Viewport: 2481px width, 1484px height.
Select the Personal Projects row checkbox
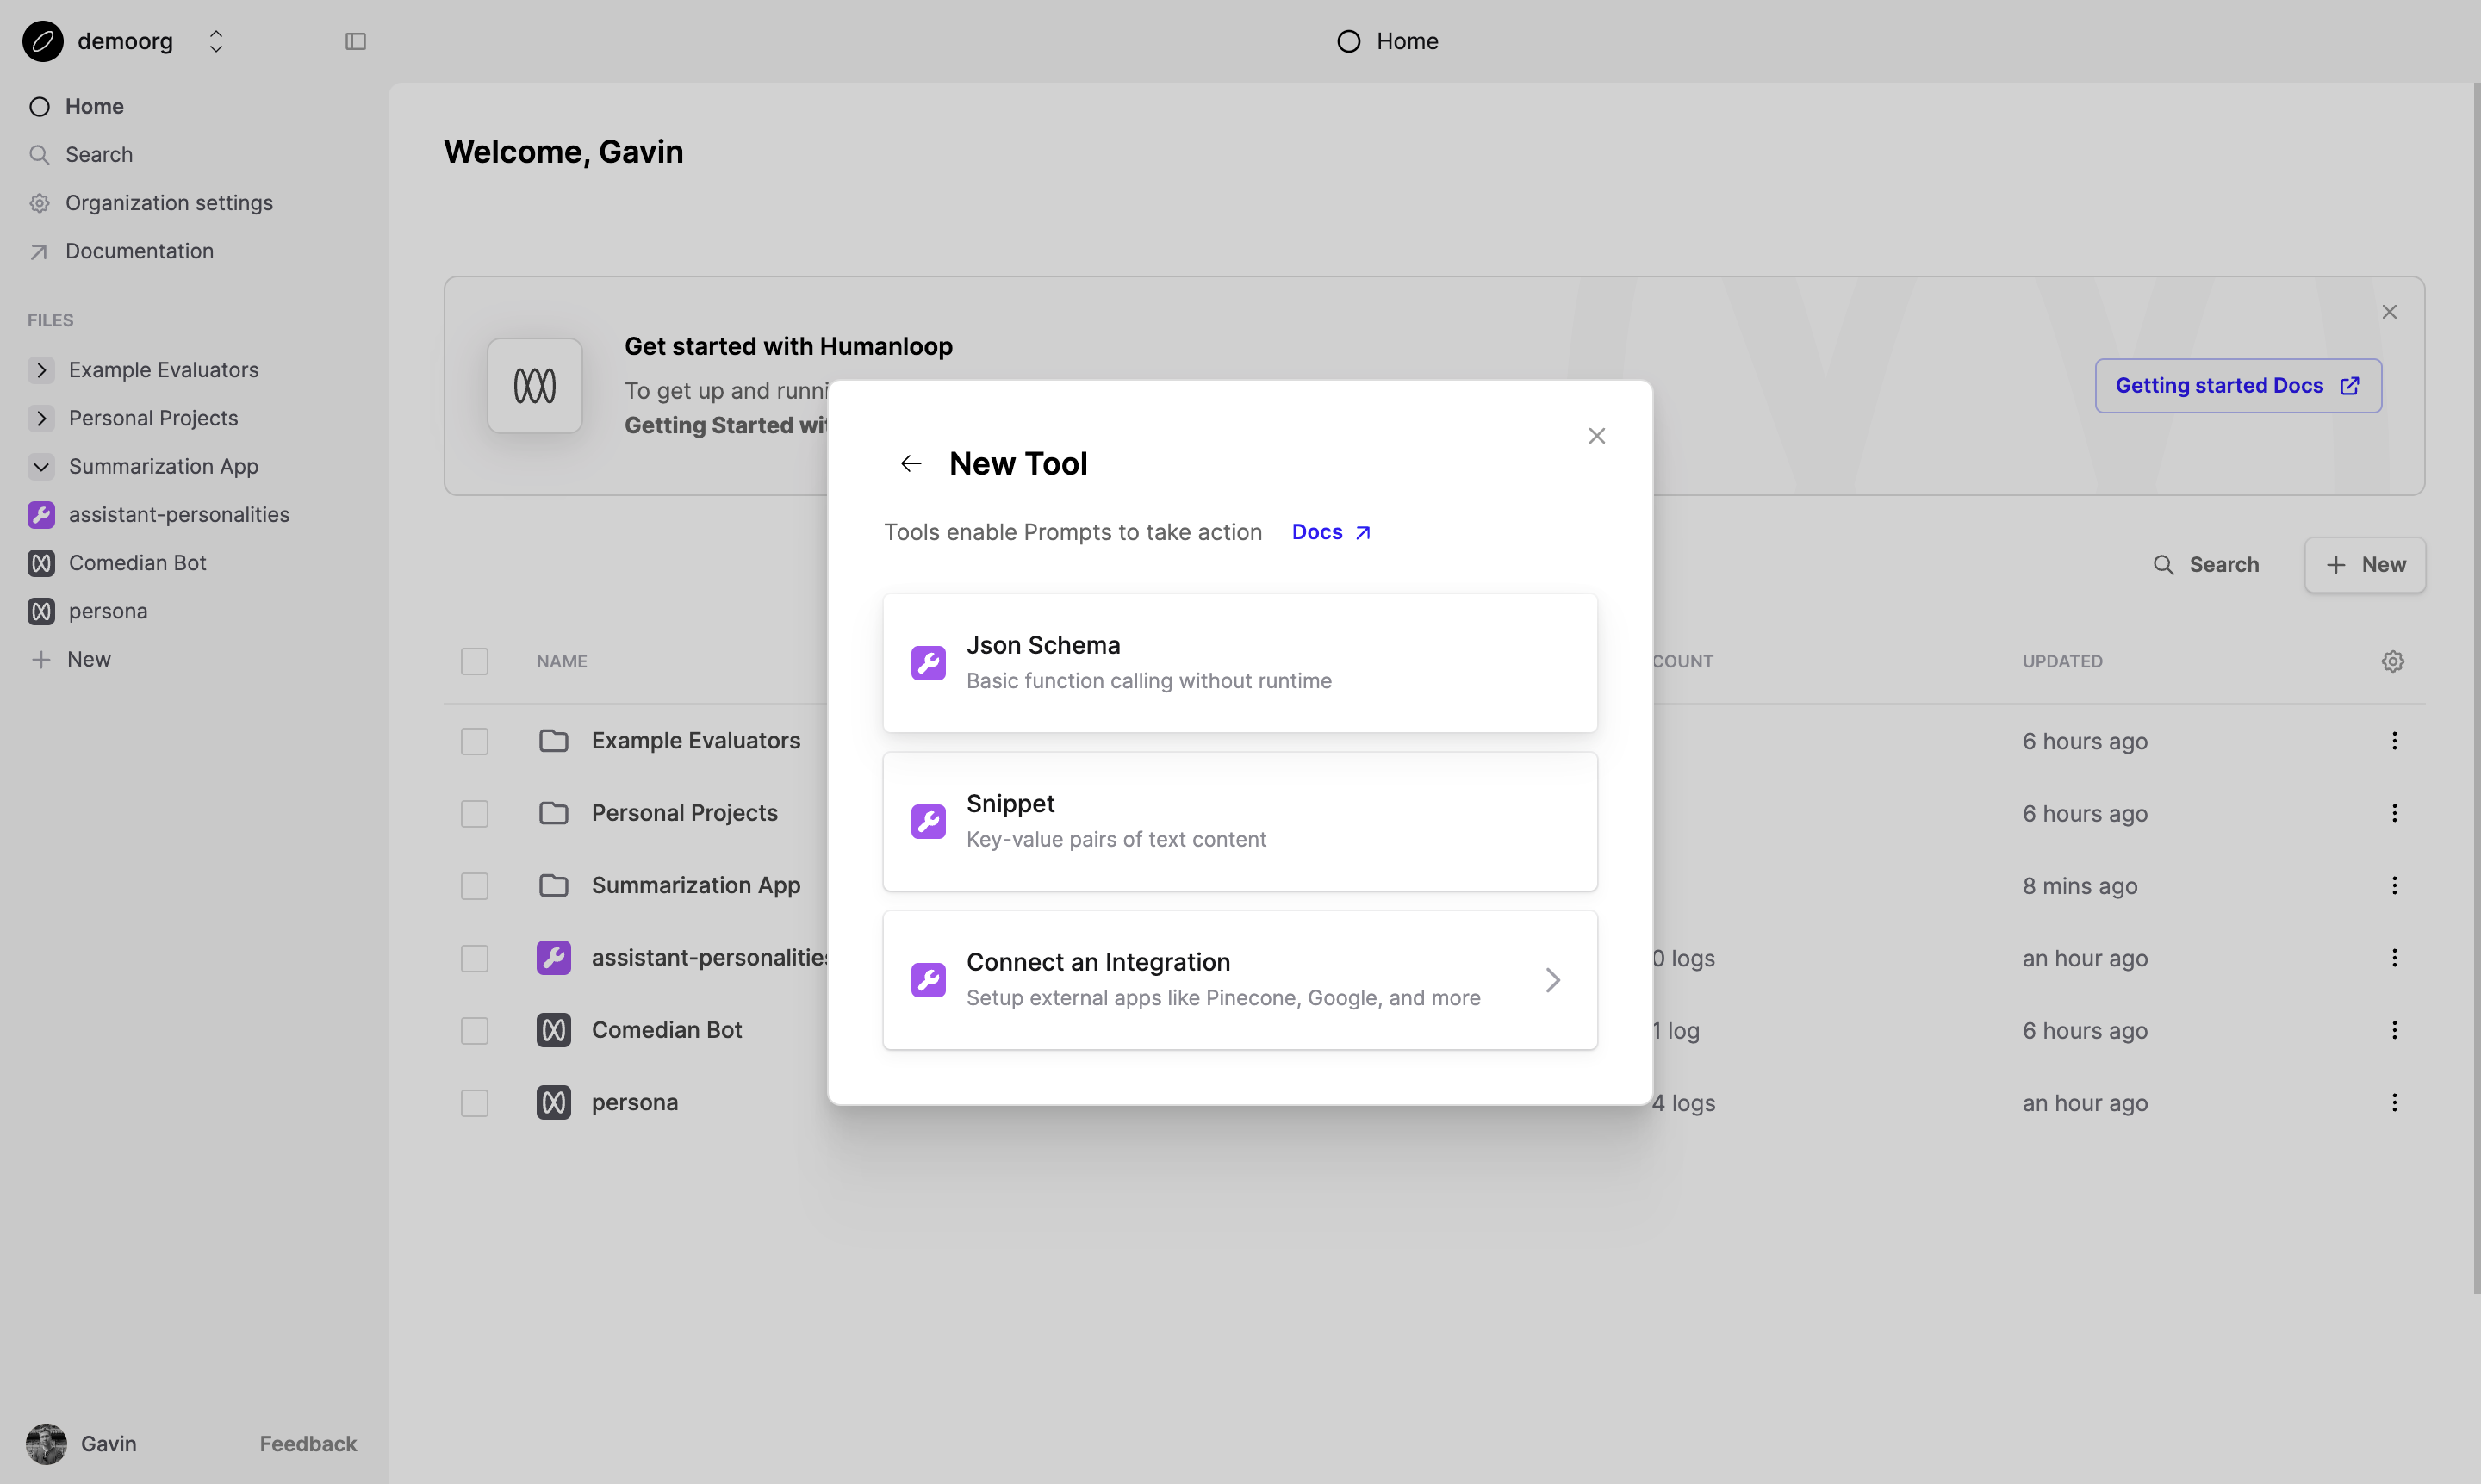coord(474,814)
